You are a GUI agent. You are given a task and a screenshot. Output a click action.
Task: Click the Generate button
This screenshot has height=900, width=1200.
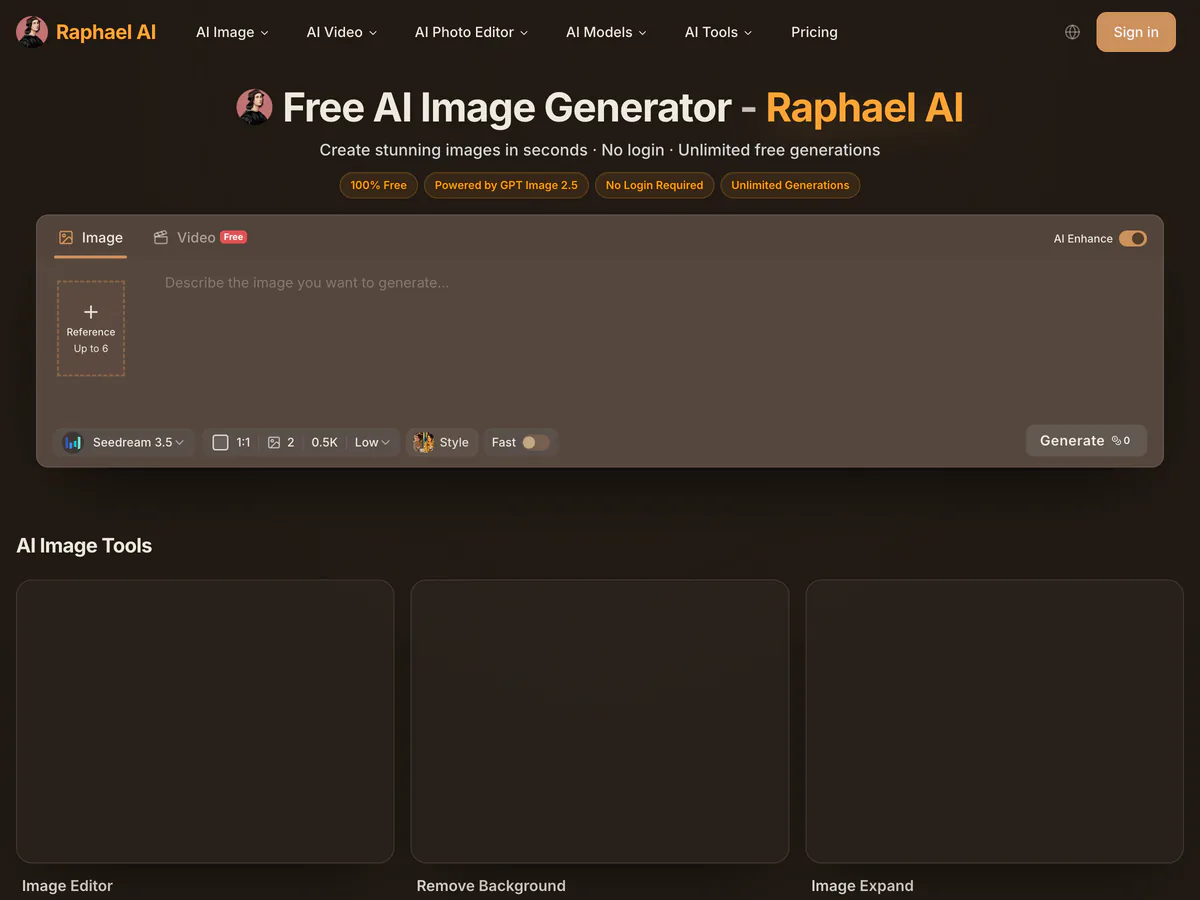tap(1086, 441)
